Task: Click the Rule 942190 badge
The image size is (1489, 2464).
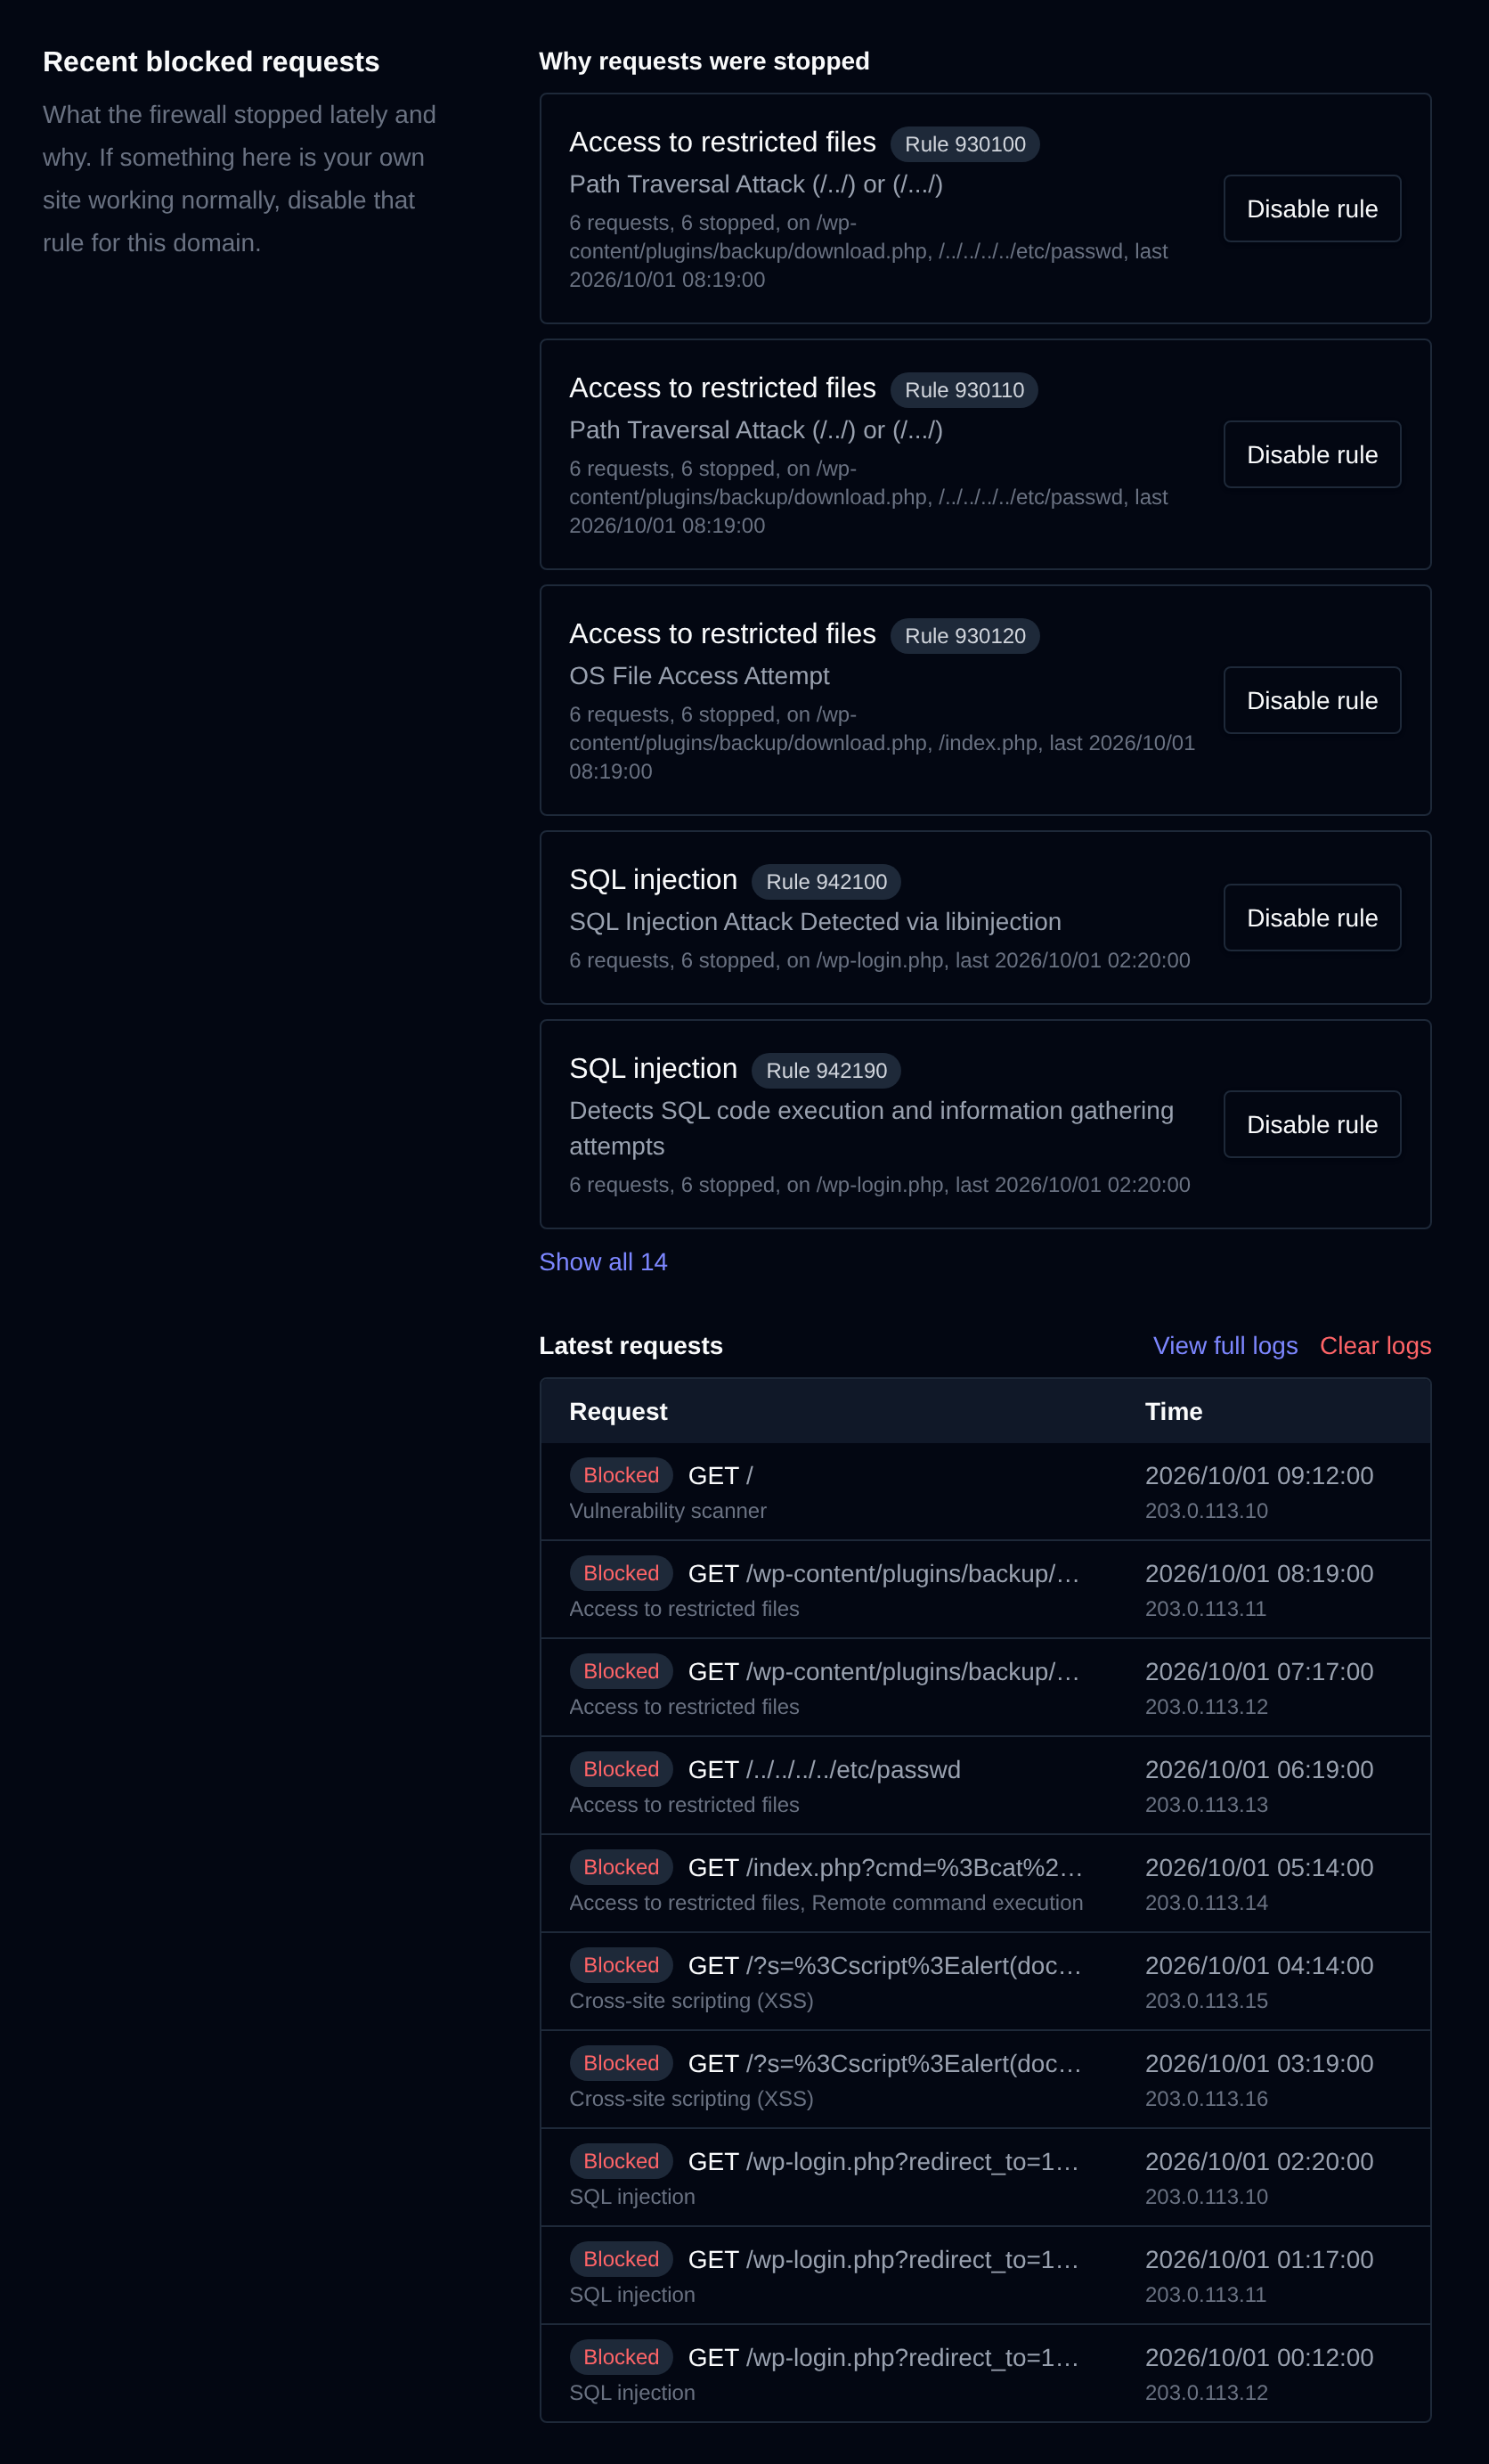Action: coord(826,1071)
